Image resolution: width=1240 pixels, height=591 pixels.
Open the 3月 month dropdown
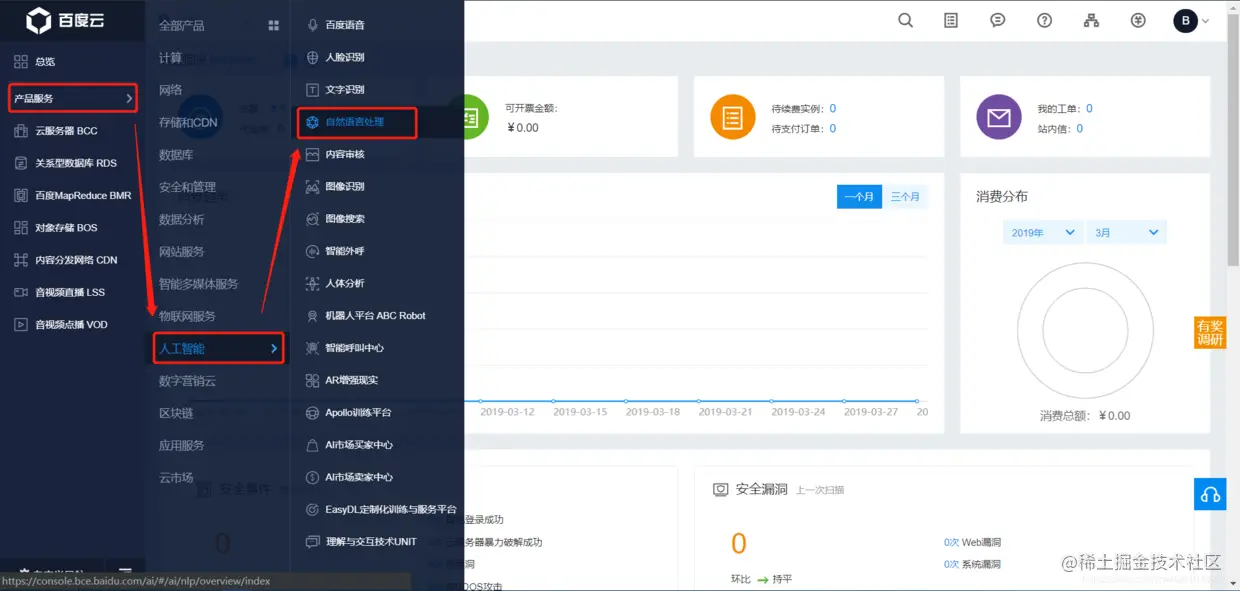tap(1126, 232)
